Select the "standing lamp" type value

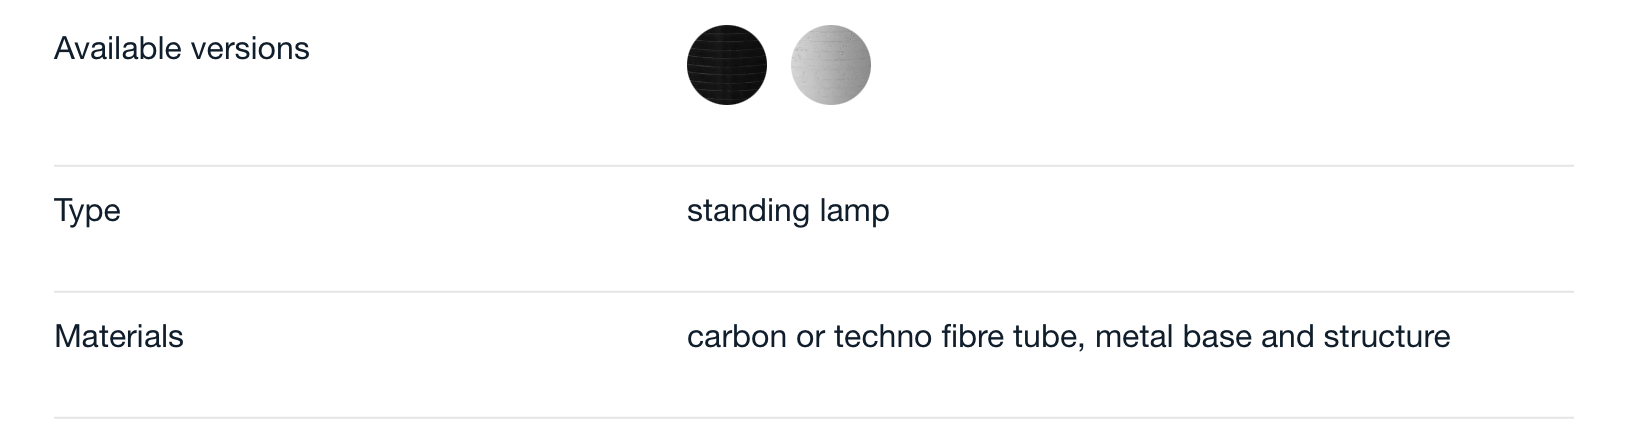(x=788, y=211)
